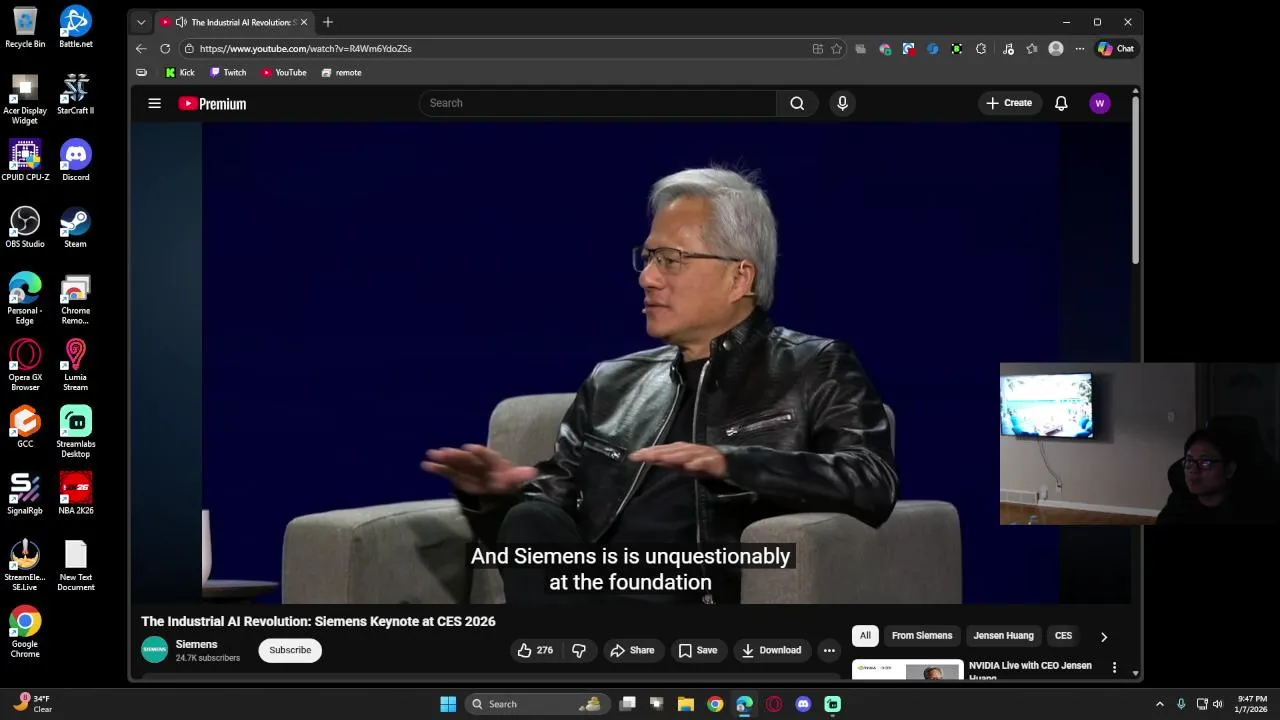The height and width of the screenshot is (720, 1280).
Task: Open Google Chrome desktop shortcut
Action: pyautogui.click(x=25, y=631)
